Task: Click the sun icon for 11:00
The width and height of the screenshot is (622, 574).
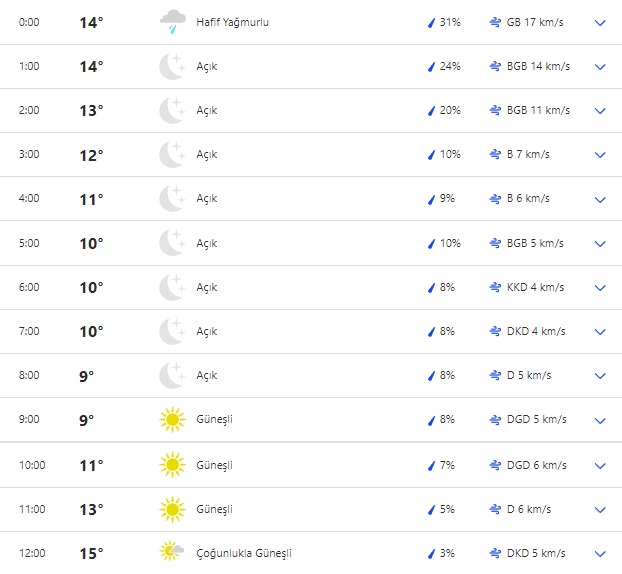Action: tap(172, 510)
